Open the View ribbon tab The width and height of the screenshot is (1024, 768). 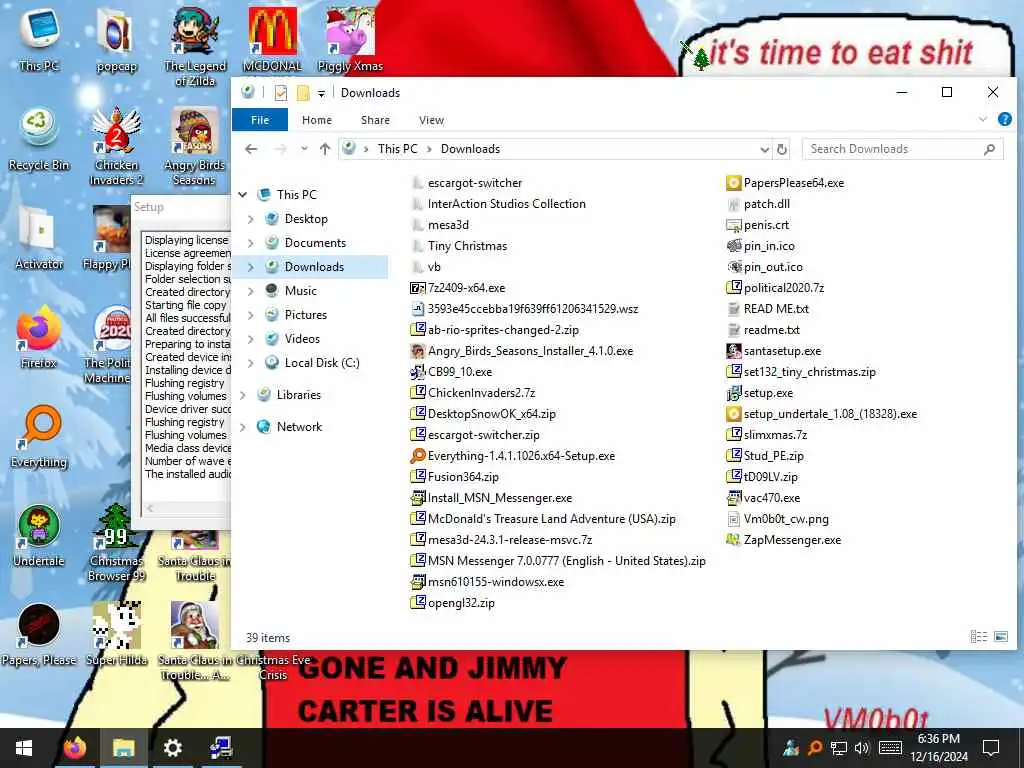[x=431, y=120]
